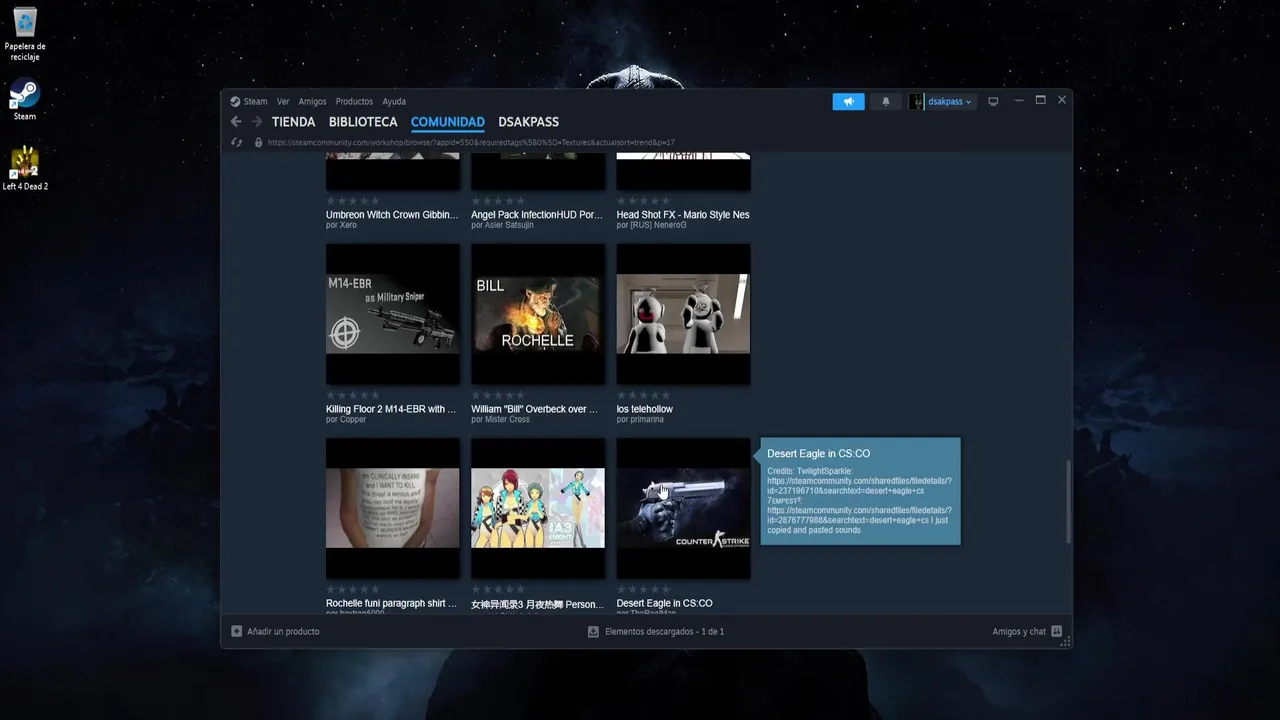
Task: Open the Rochelle funi paragraph shirt thumbnail
Action: pos(393,508)
